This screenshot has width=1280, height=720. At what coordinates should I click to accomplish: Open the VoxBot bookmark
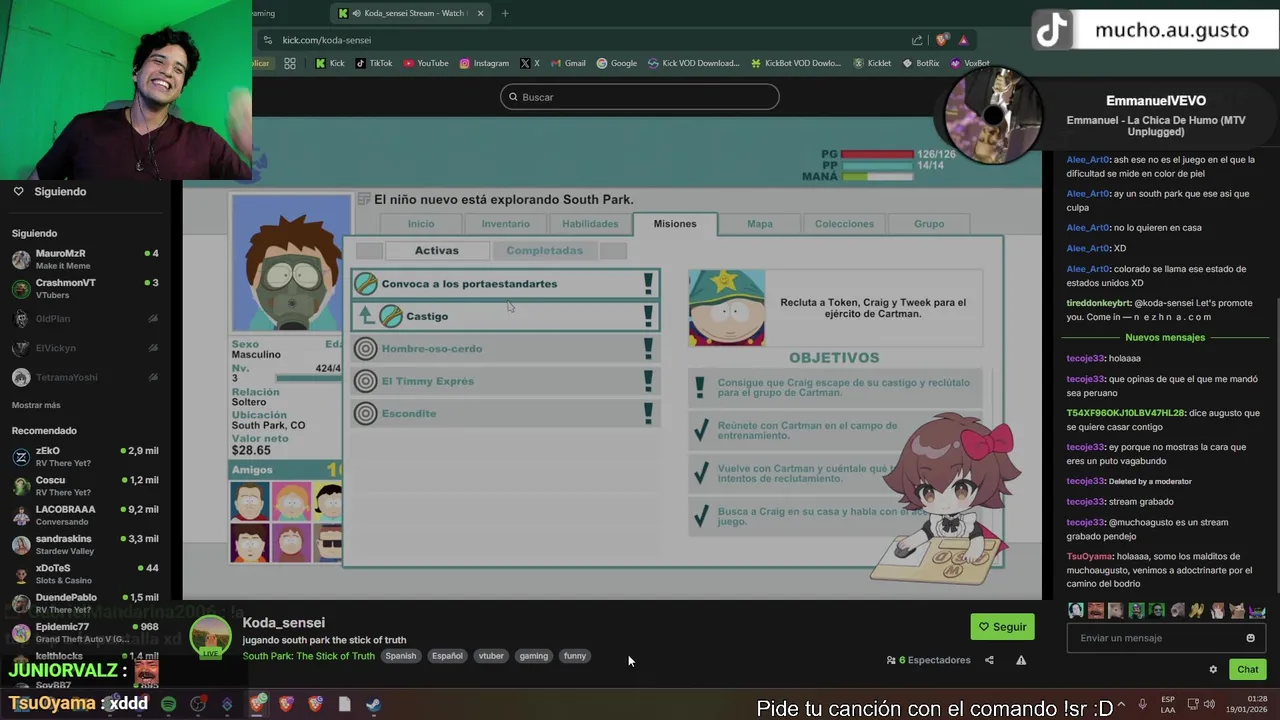[x=970, y=63]
